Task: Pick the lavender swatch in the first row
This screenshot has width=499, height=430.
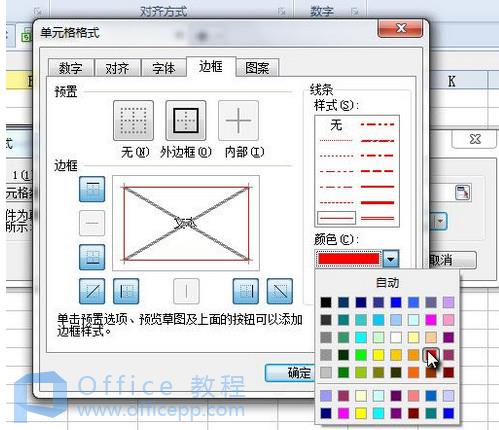Action: click(448, 302)
